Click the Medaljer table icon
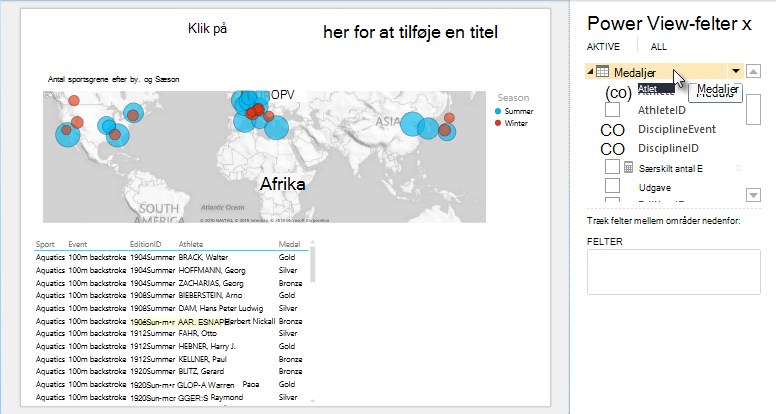The height and width of the screenshot is (414, 776). tap(602, 72)
